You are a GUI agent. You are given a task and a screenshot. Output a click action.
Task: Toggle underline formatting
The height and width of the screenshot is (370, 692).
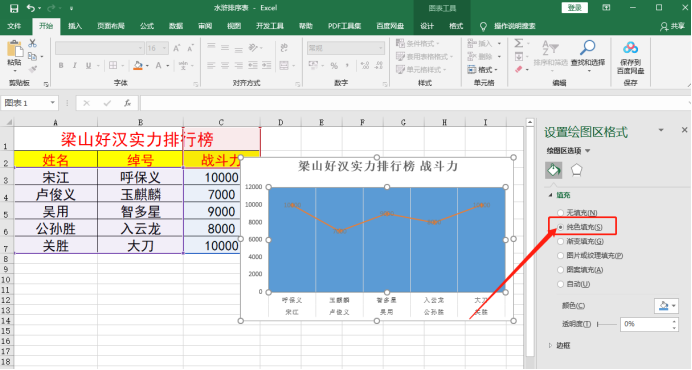click(88, 65)
